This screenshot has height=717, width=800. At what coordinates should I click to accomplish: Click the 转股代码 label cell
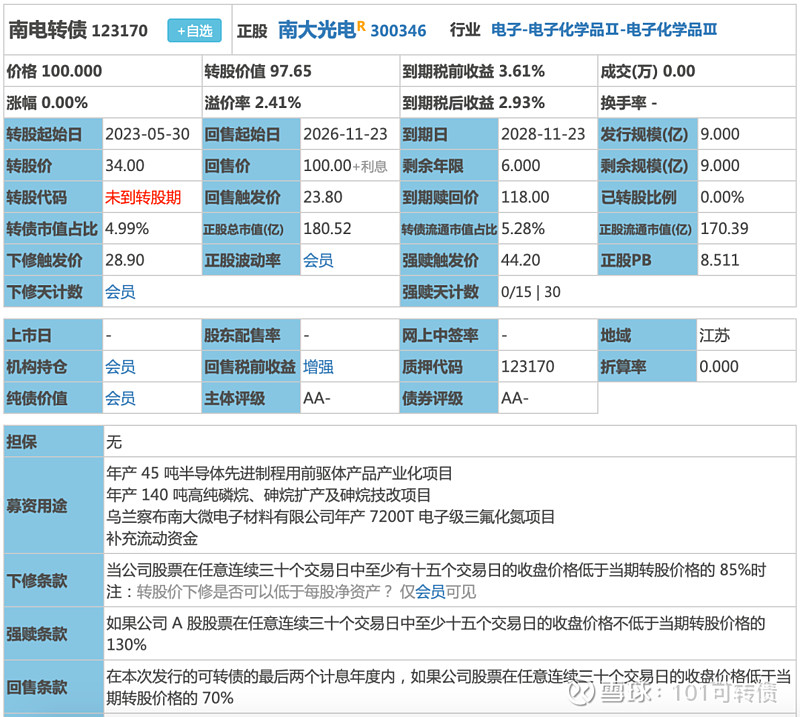(54, 197)
